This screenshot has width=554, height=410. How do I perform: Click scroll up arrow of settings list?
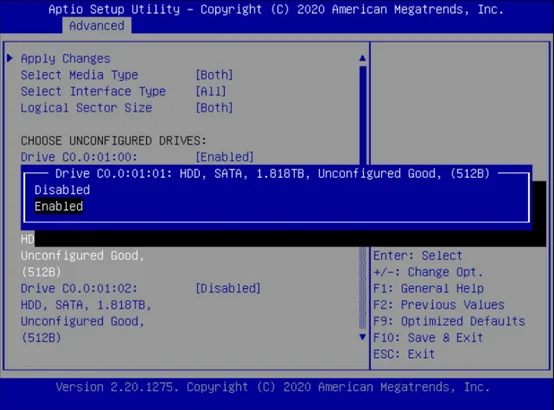tap(363, 58)
